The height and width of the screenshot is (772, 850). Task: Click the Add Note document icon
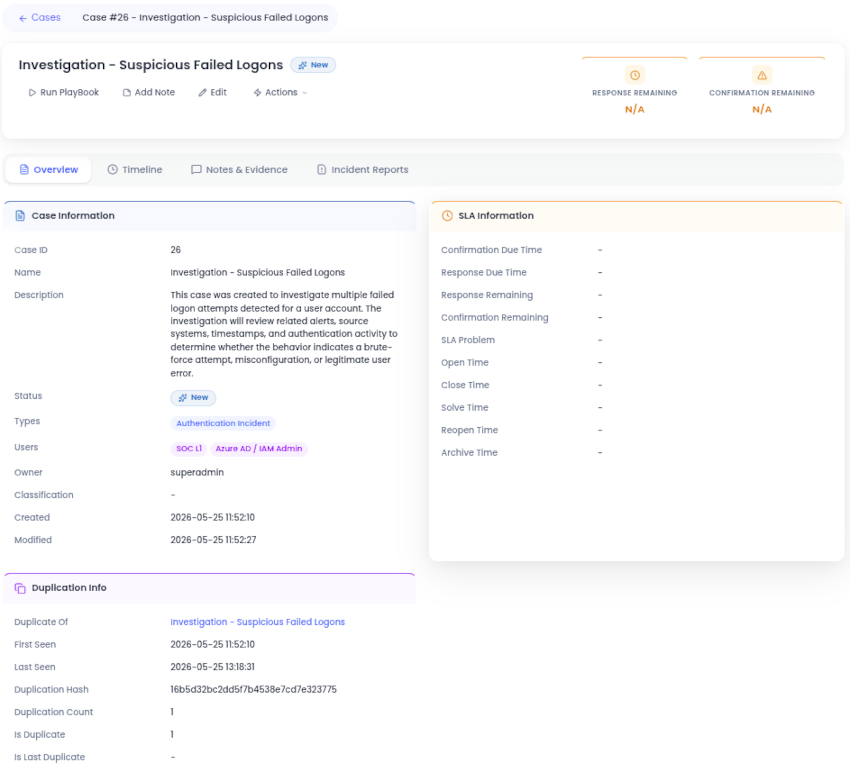click(x=126, y=93)
